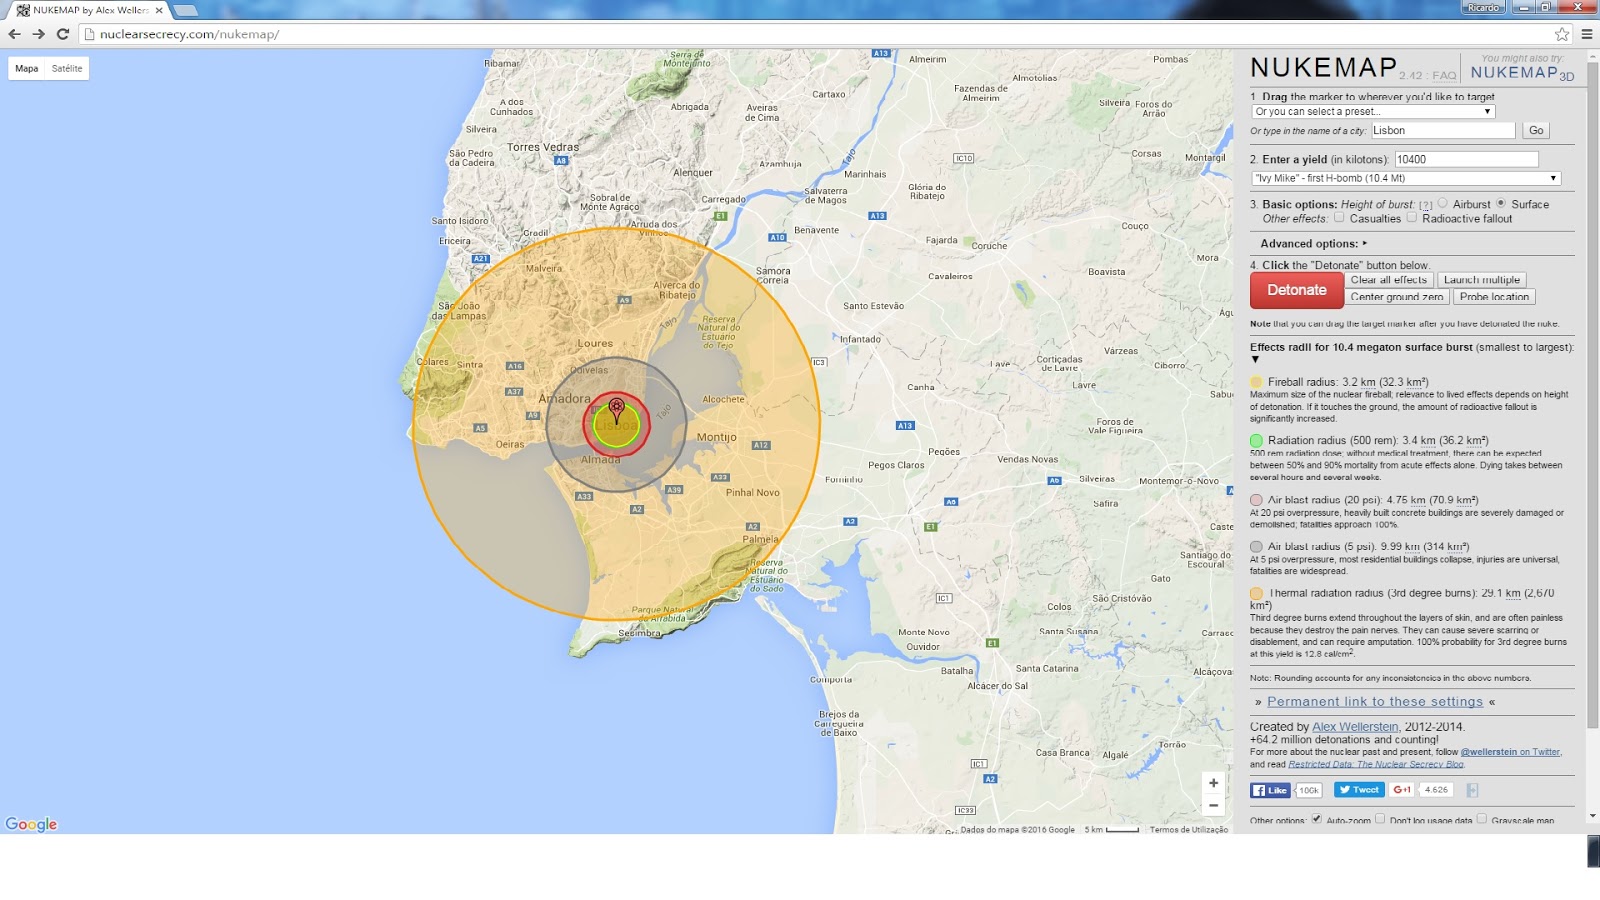
Task: Like NUKEMAP on Facebook
Action: [x=1271, y=790]
